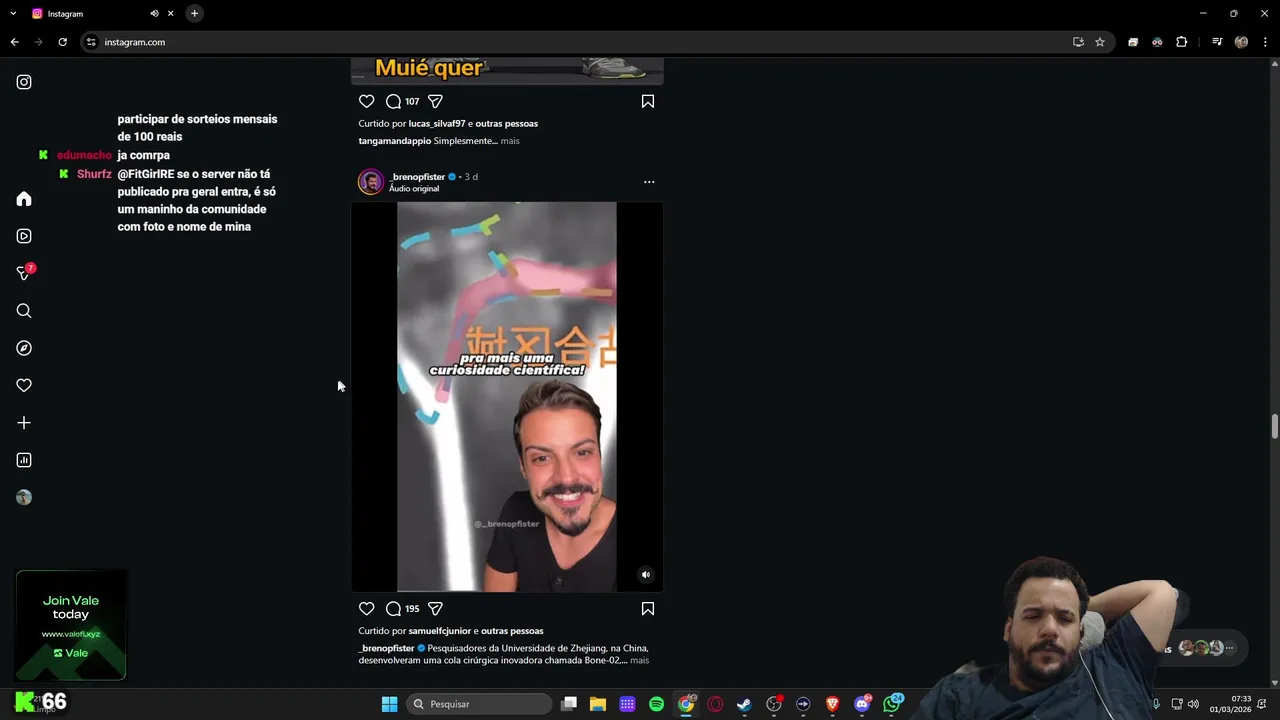This screenshot has height=720, width=1280.
Task: Open volume control in system tray
Action: pos(1193,704)
